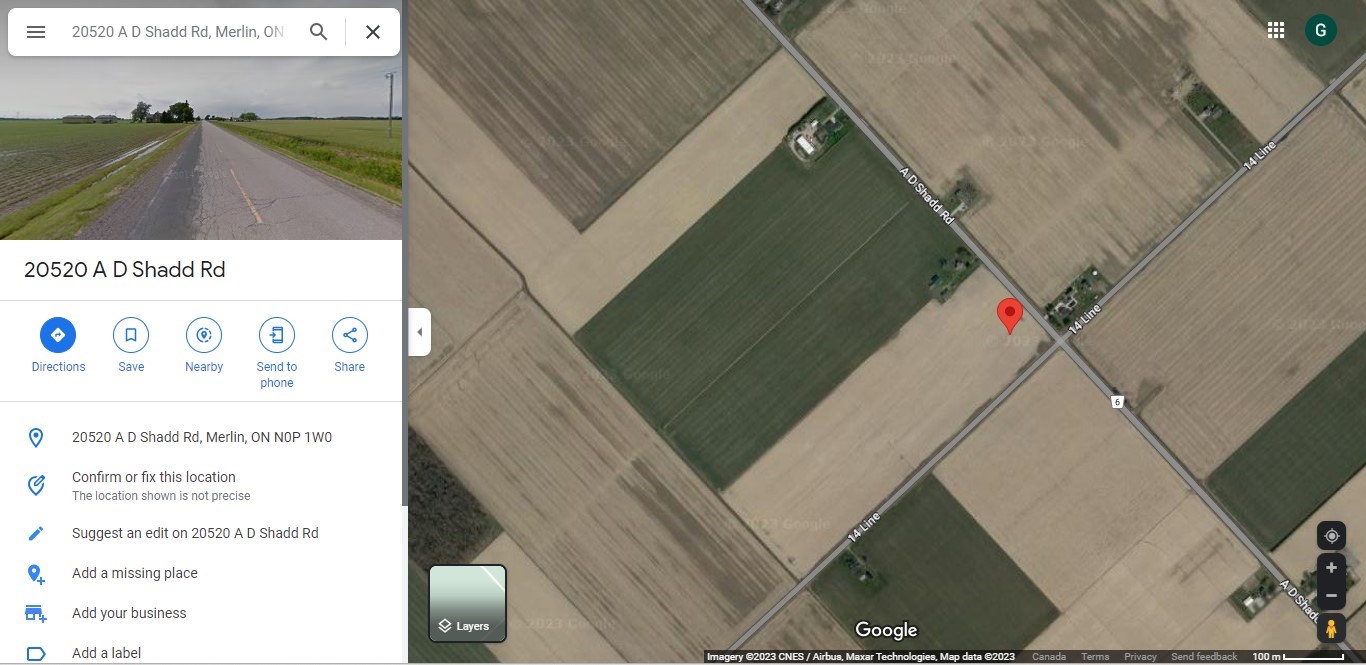Select Add a missing place
Viewport: 1366px width, 665px height.
pos(135,573)
